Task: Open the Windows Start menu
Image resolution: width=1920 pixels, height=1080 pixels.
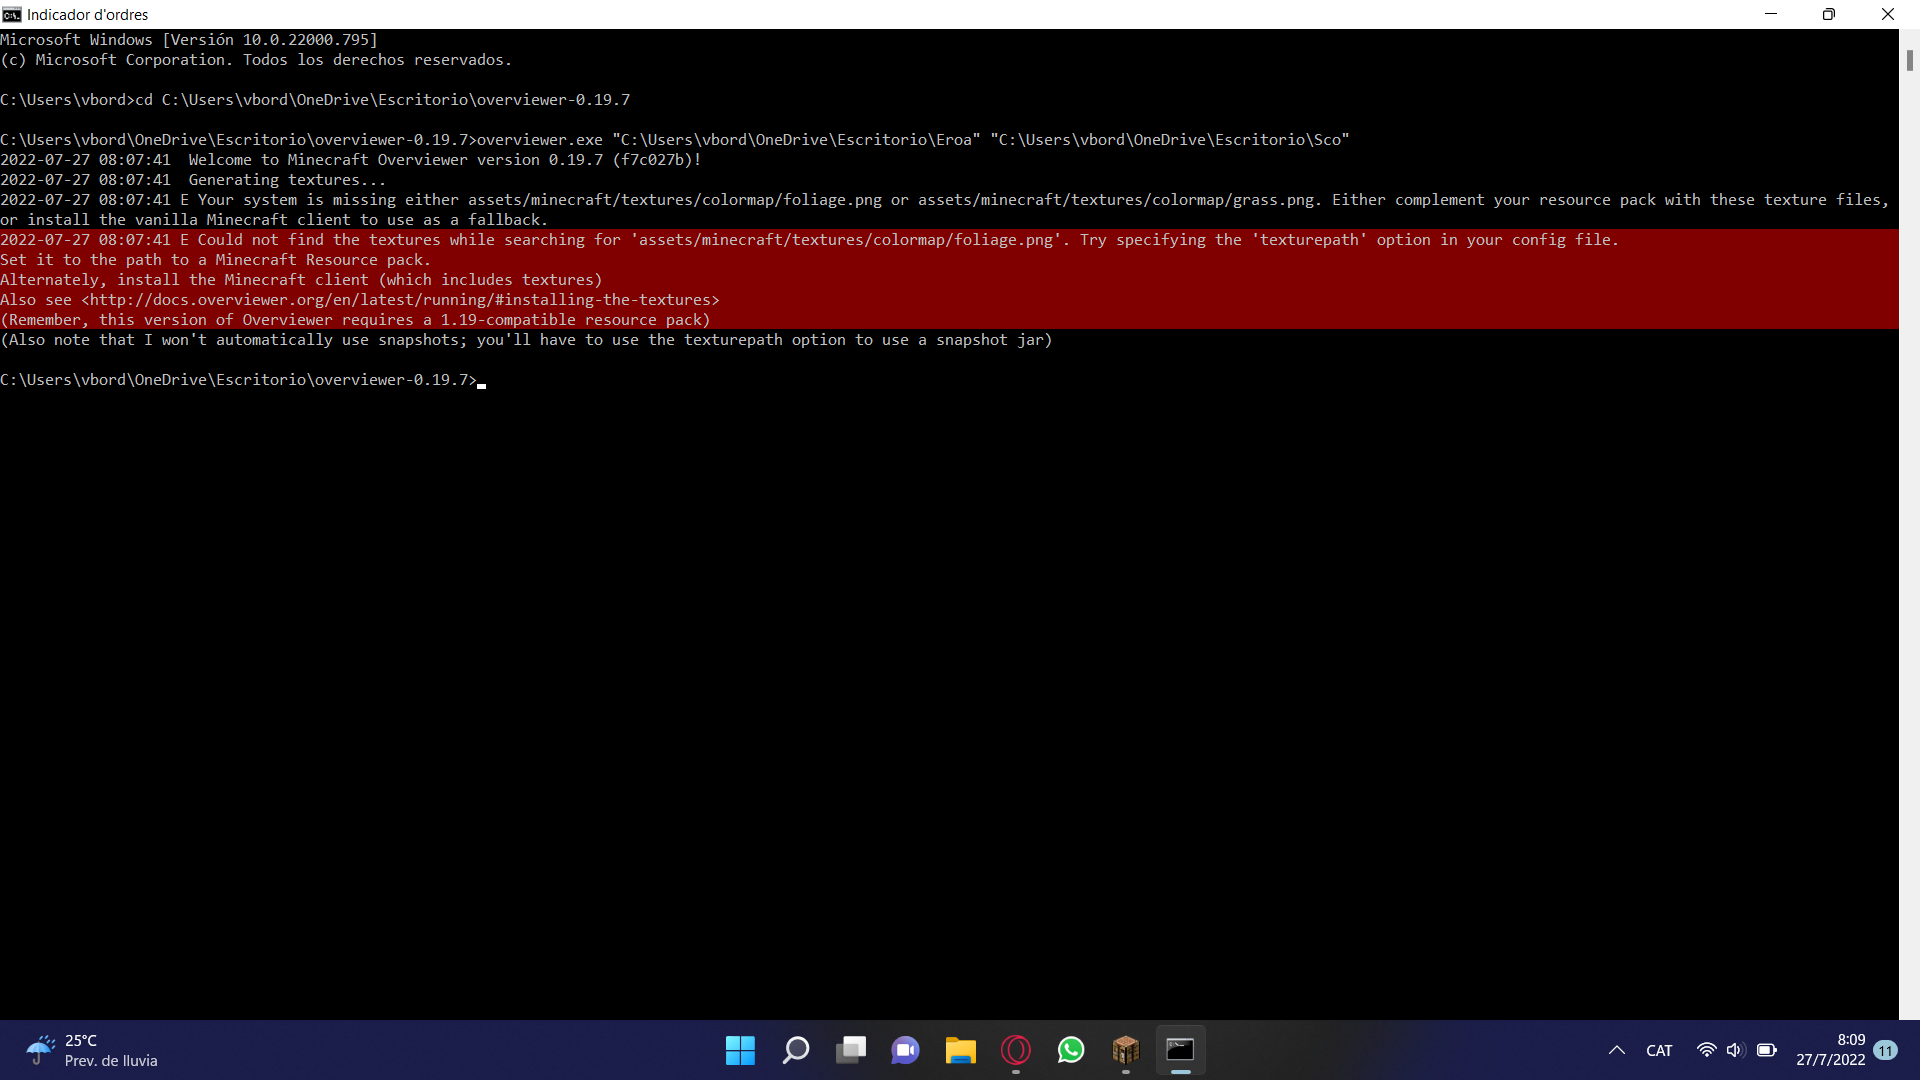Action: pyautogui.click(x=740, y=1050)
